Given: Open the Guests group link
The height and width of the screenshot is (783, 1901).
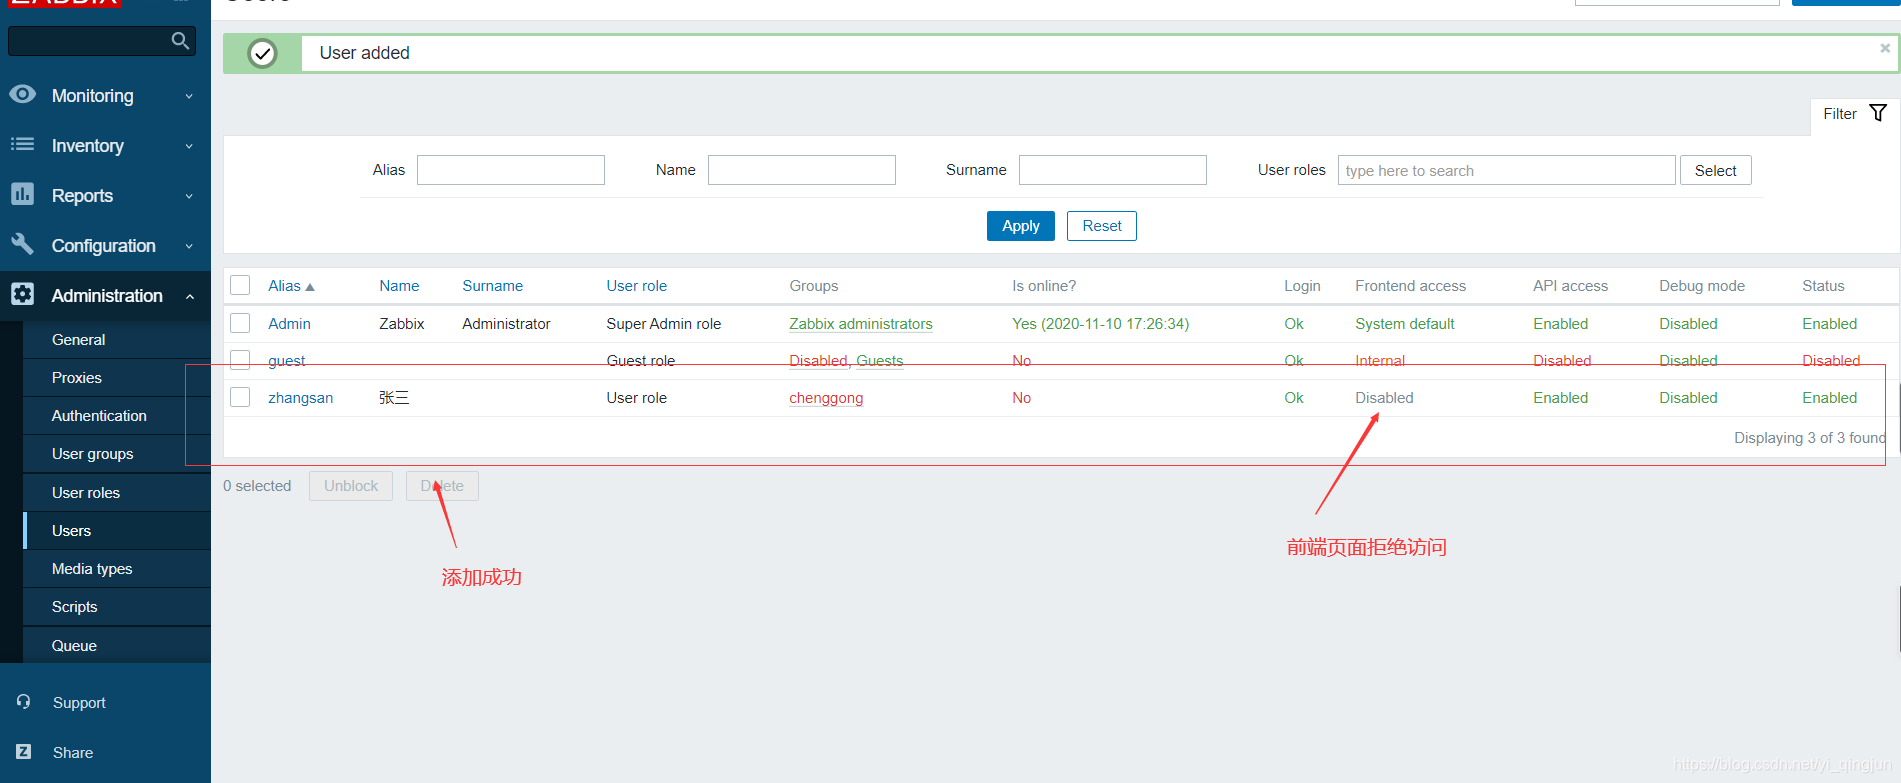Looking at the screenshot, I should pyautogui.click(x=880, y=361).
